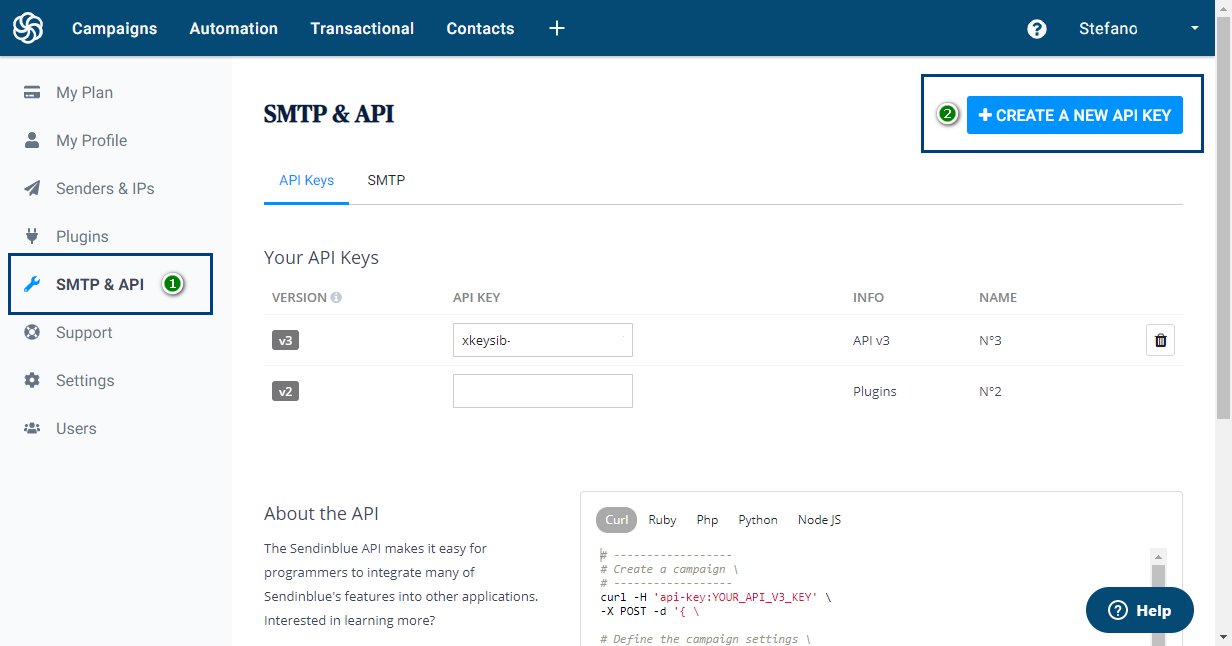
Task: Open the floating Help widget
Action: click(1139, 610)
